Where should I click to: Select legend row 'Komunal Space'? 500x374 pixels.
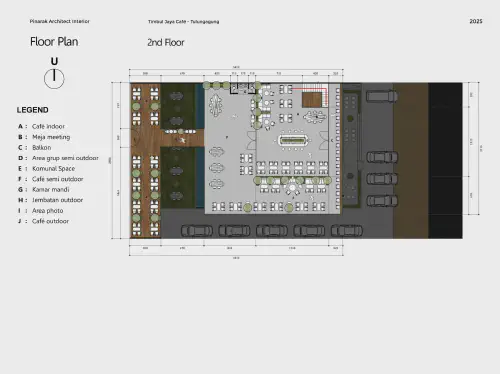46,169
